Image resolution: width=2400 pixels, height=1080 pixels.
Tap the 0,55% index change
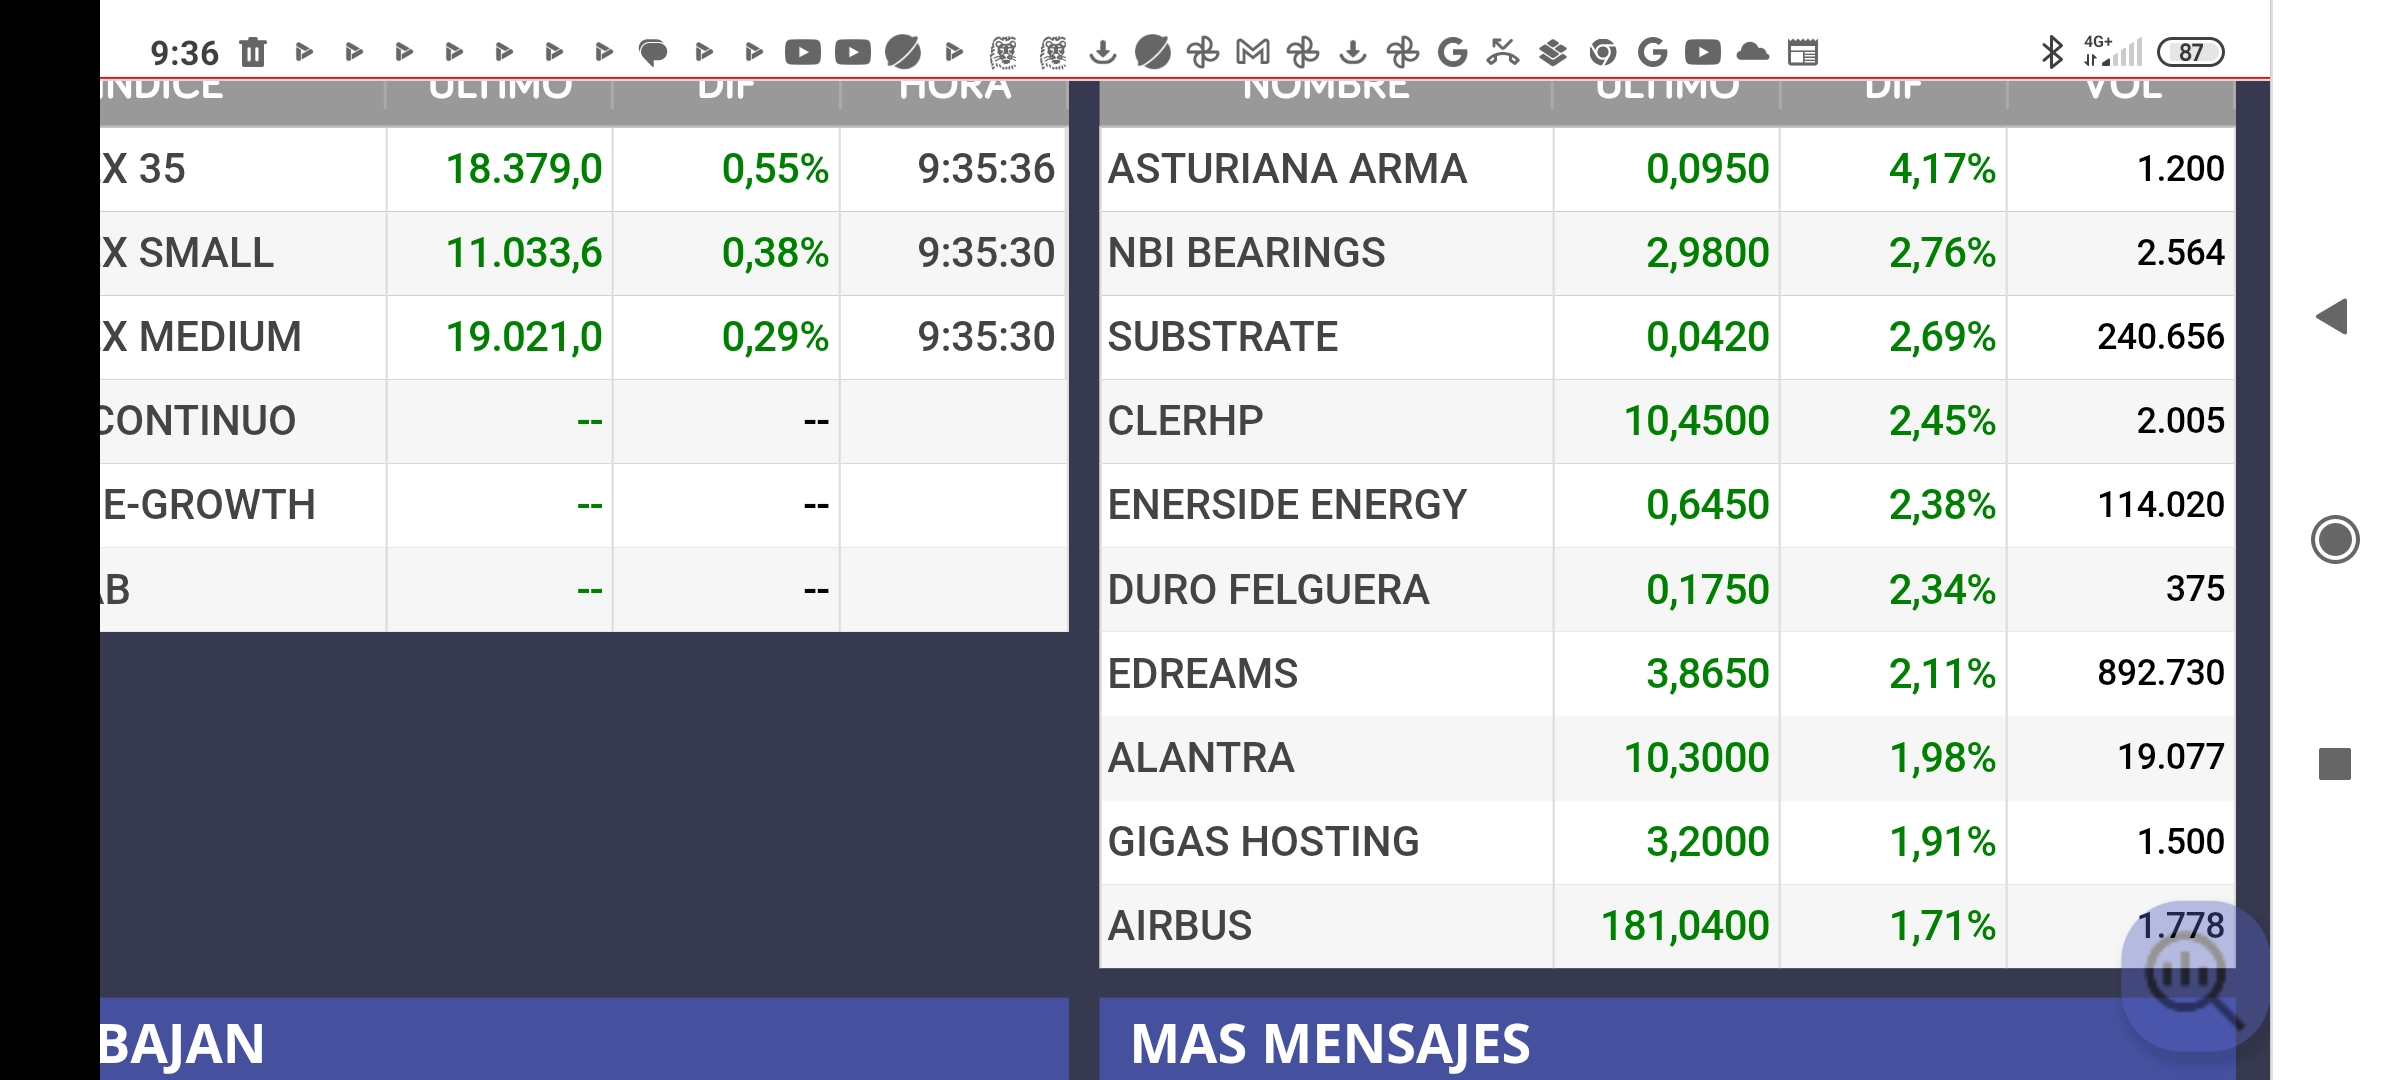tap(775, 169)
